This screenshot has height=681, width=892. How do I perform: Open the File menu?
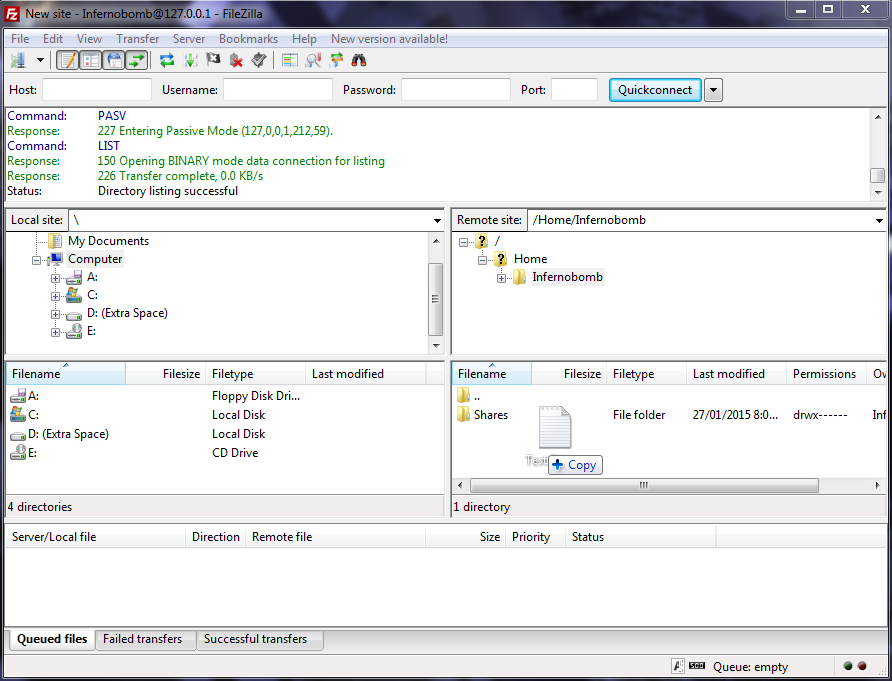[x=20, y=39]
